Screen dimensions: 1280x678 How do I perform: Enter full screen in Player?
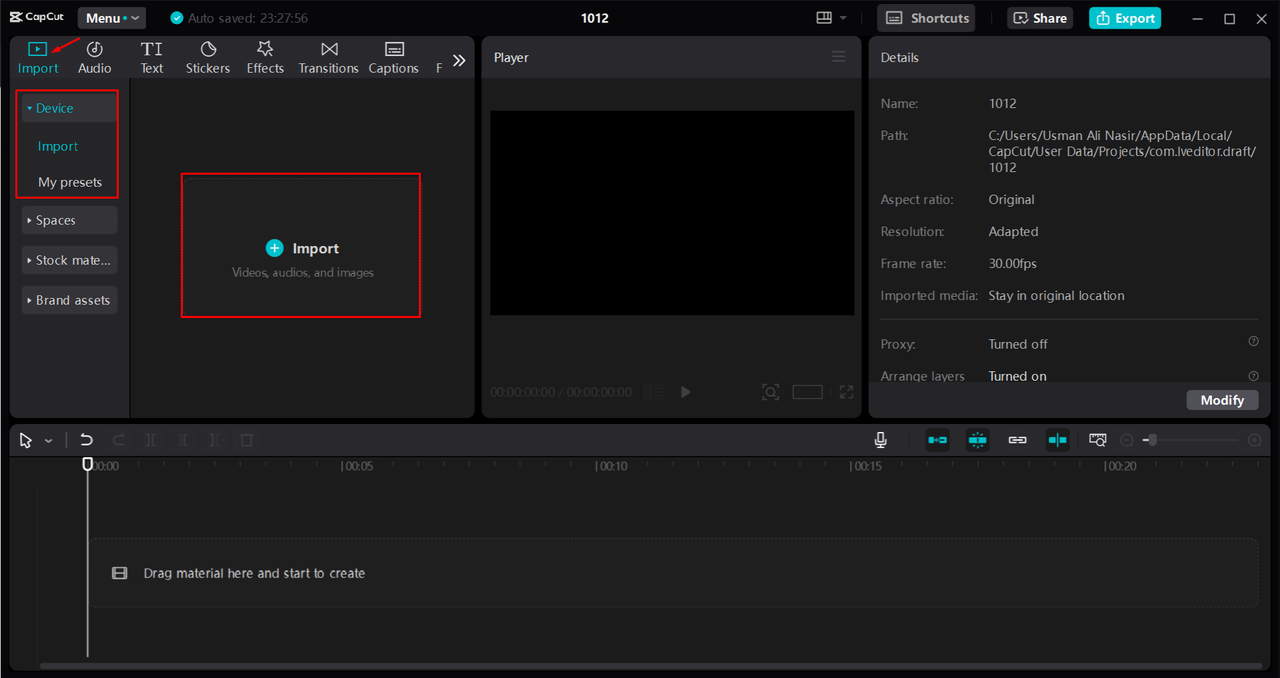[x=846, y=392]
